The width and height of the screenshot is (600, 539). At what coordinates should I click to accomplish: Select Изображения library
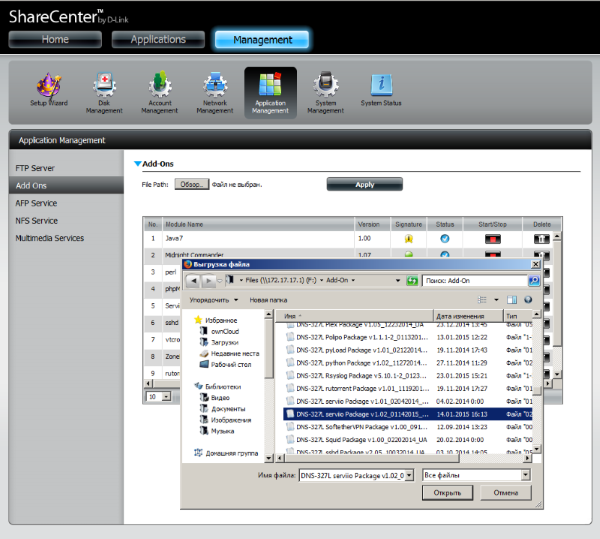225,420
